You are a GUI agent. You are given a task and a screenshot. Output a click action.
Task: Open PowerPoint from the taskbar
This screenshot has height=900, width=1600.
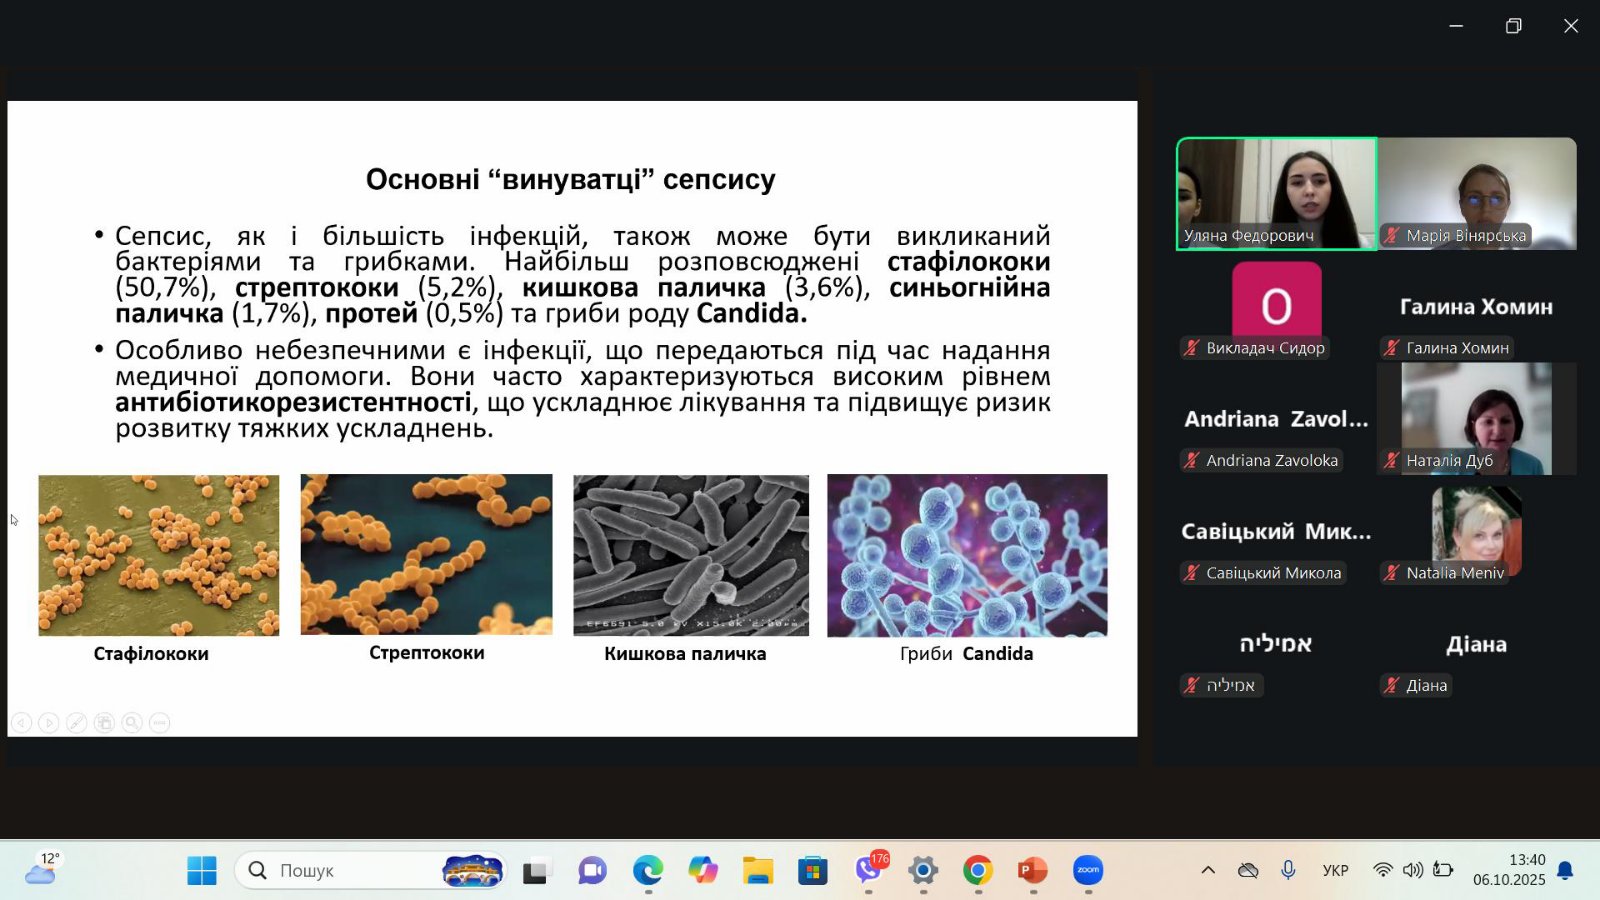1032,871
